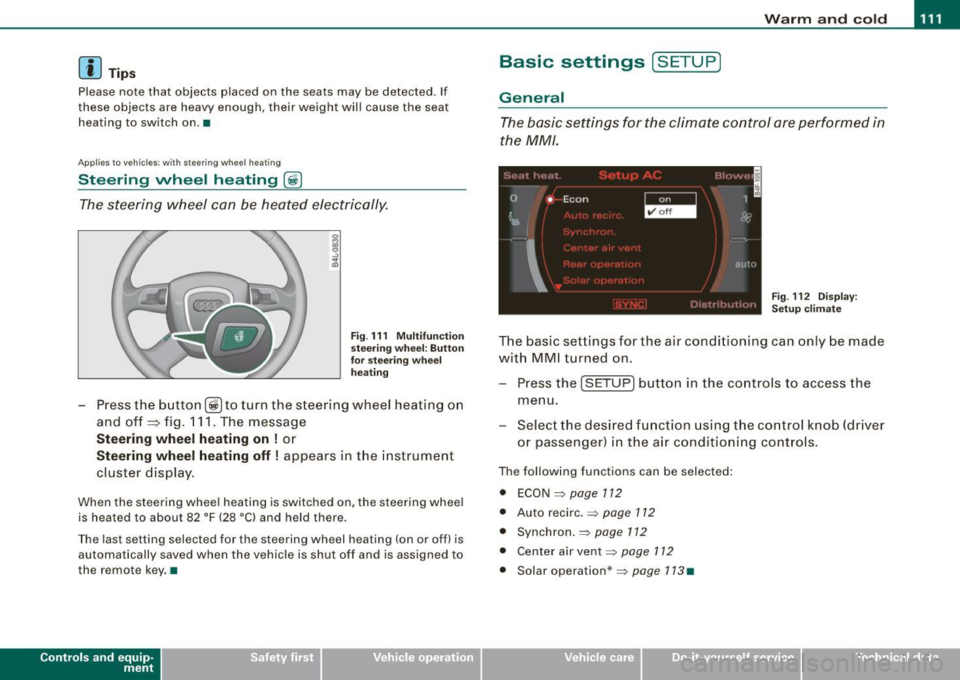
Task: Click the page number 111 tab
Action: click(937, 16)
